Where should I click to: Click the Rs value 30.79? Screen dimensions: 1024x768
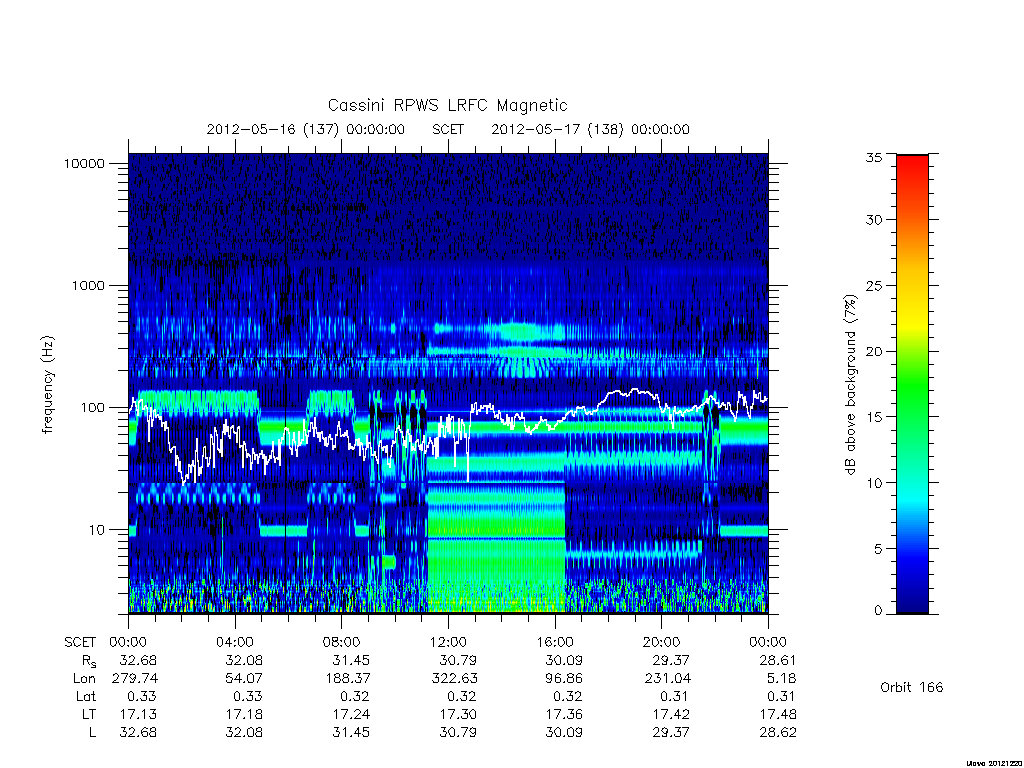point(458,661)
